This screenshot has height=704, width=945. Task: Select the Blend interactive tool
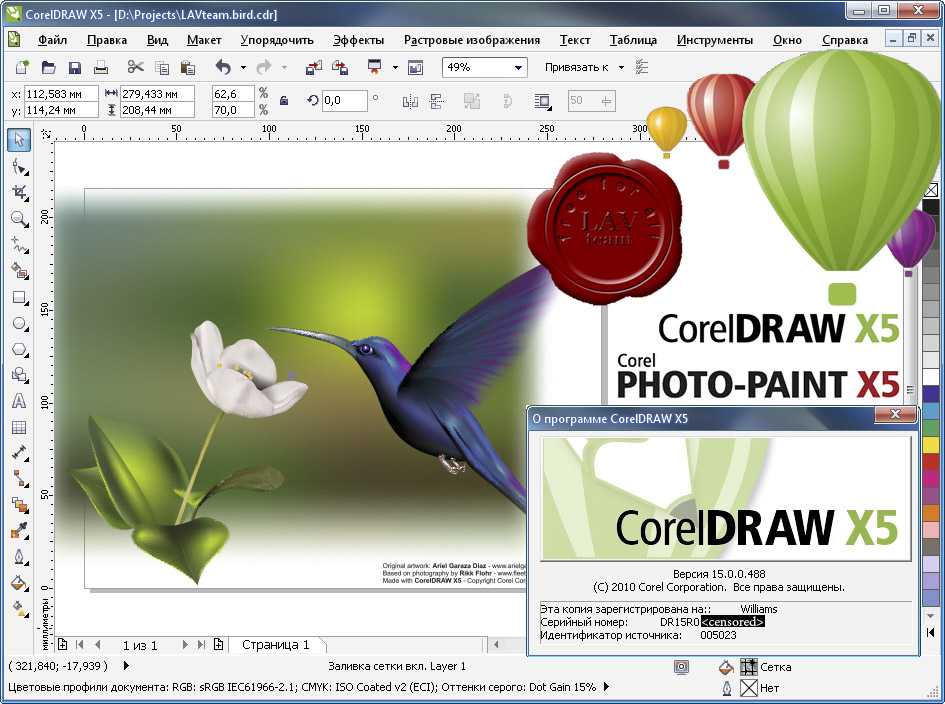click(x=19, y=504)
